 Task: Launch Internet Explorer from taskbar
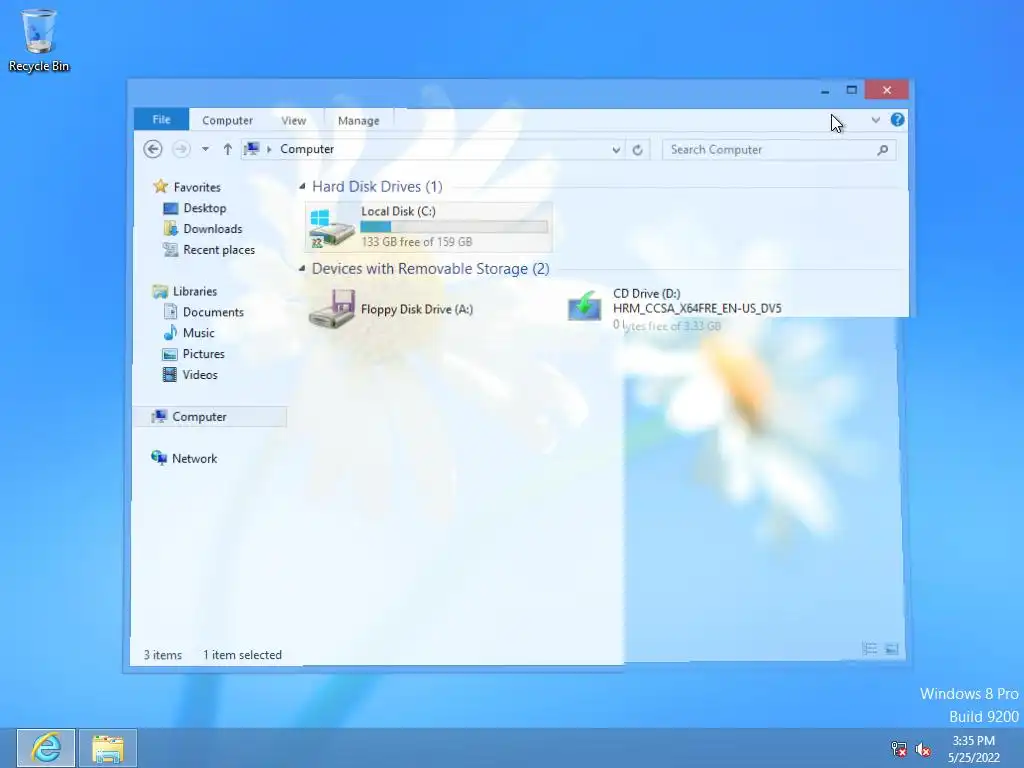click(x=46, y=748)
